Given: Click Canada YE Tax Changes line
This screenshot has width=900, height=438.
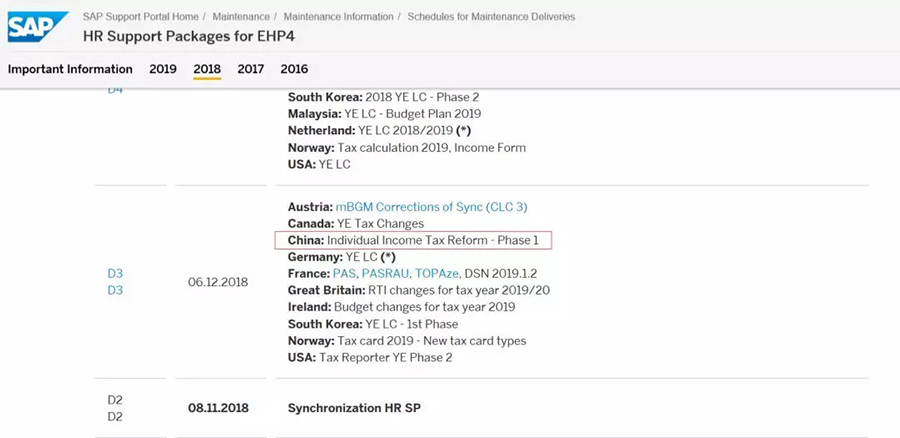Looking at the screenshot, I should (x=356, y=223).
